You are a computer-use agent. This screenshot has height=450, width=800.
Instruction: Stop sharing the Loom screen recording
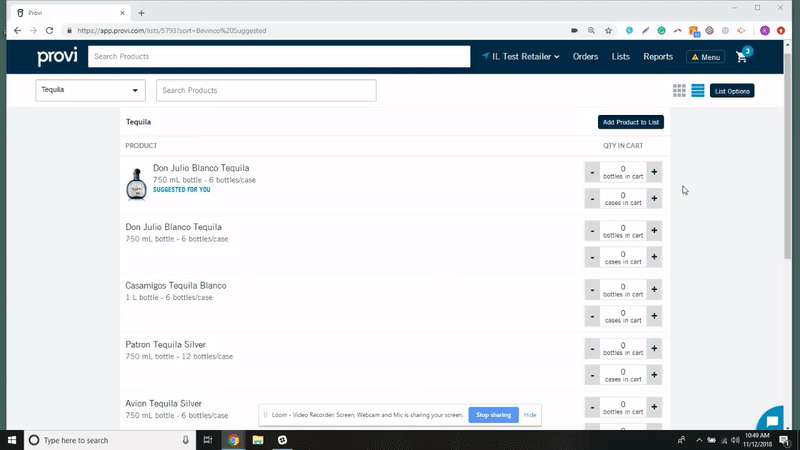pyautogui.click(x=493, y=415)
